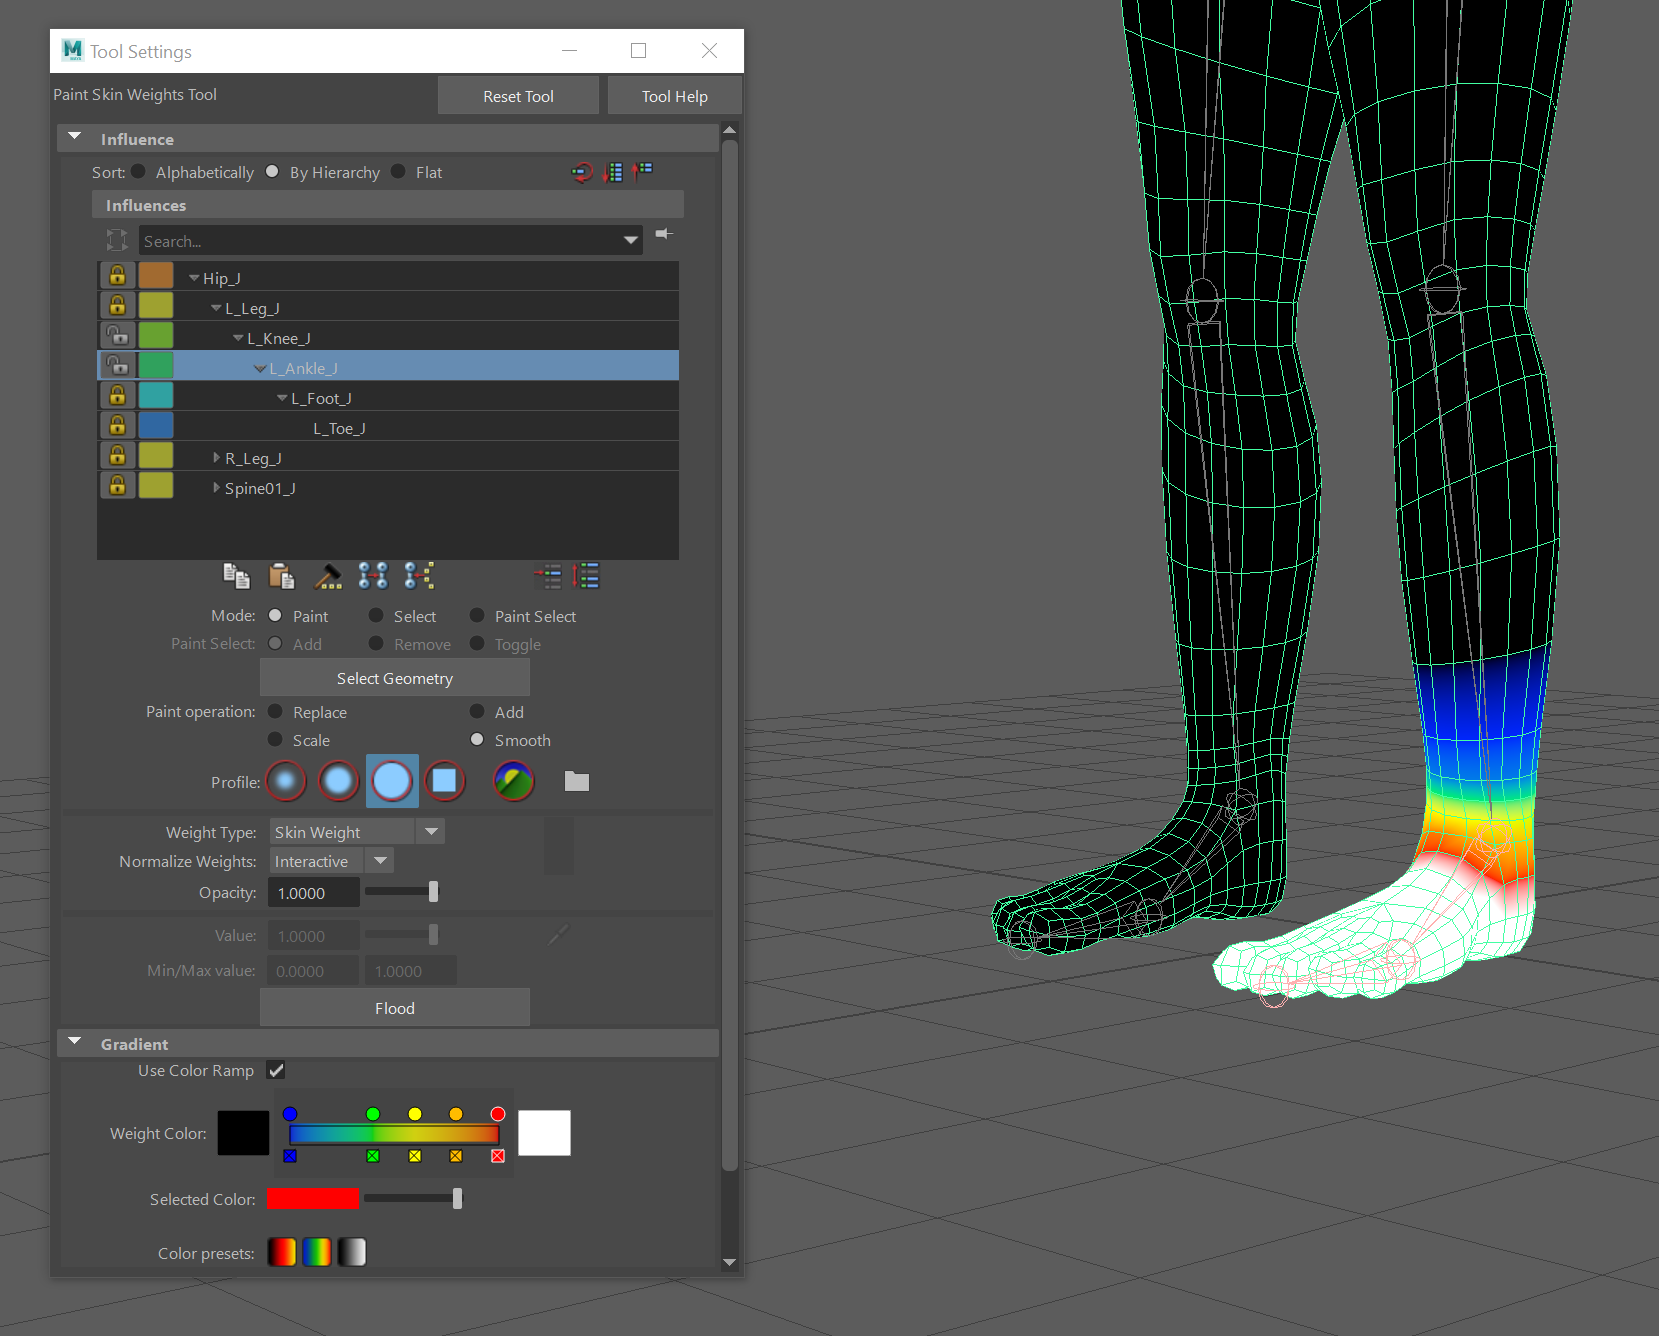Click the Paste weights icon

pos(282,576)
